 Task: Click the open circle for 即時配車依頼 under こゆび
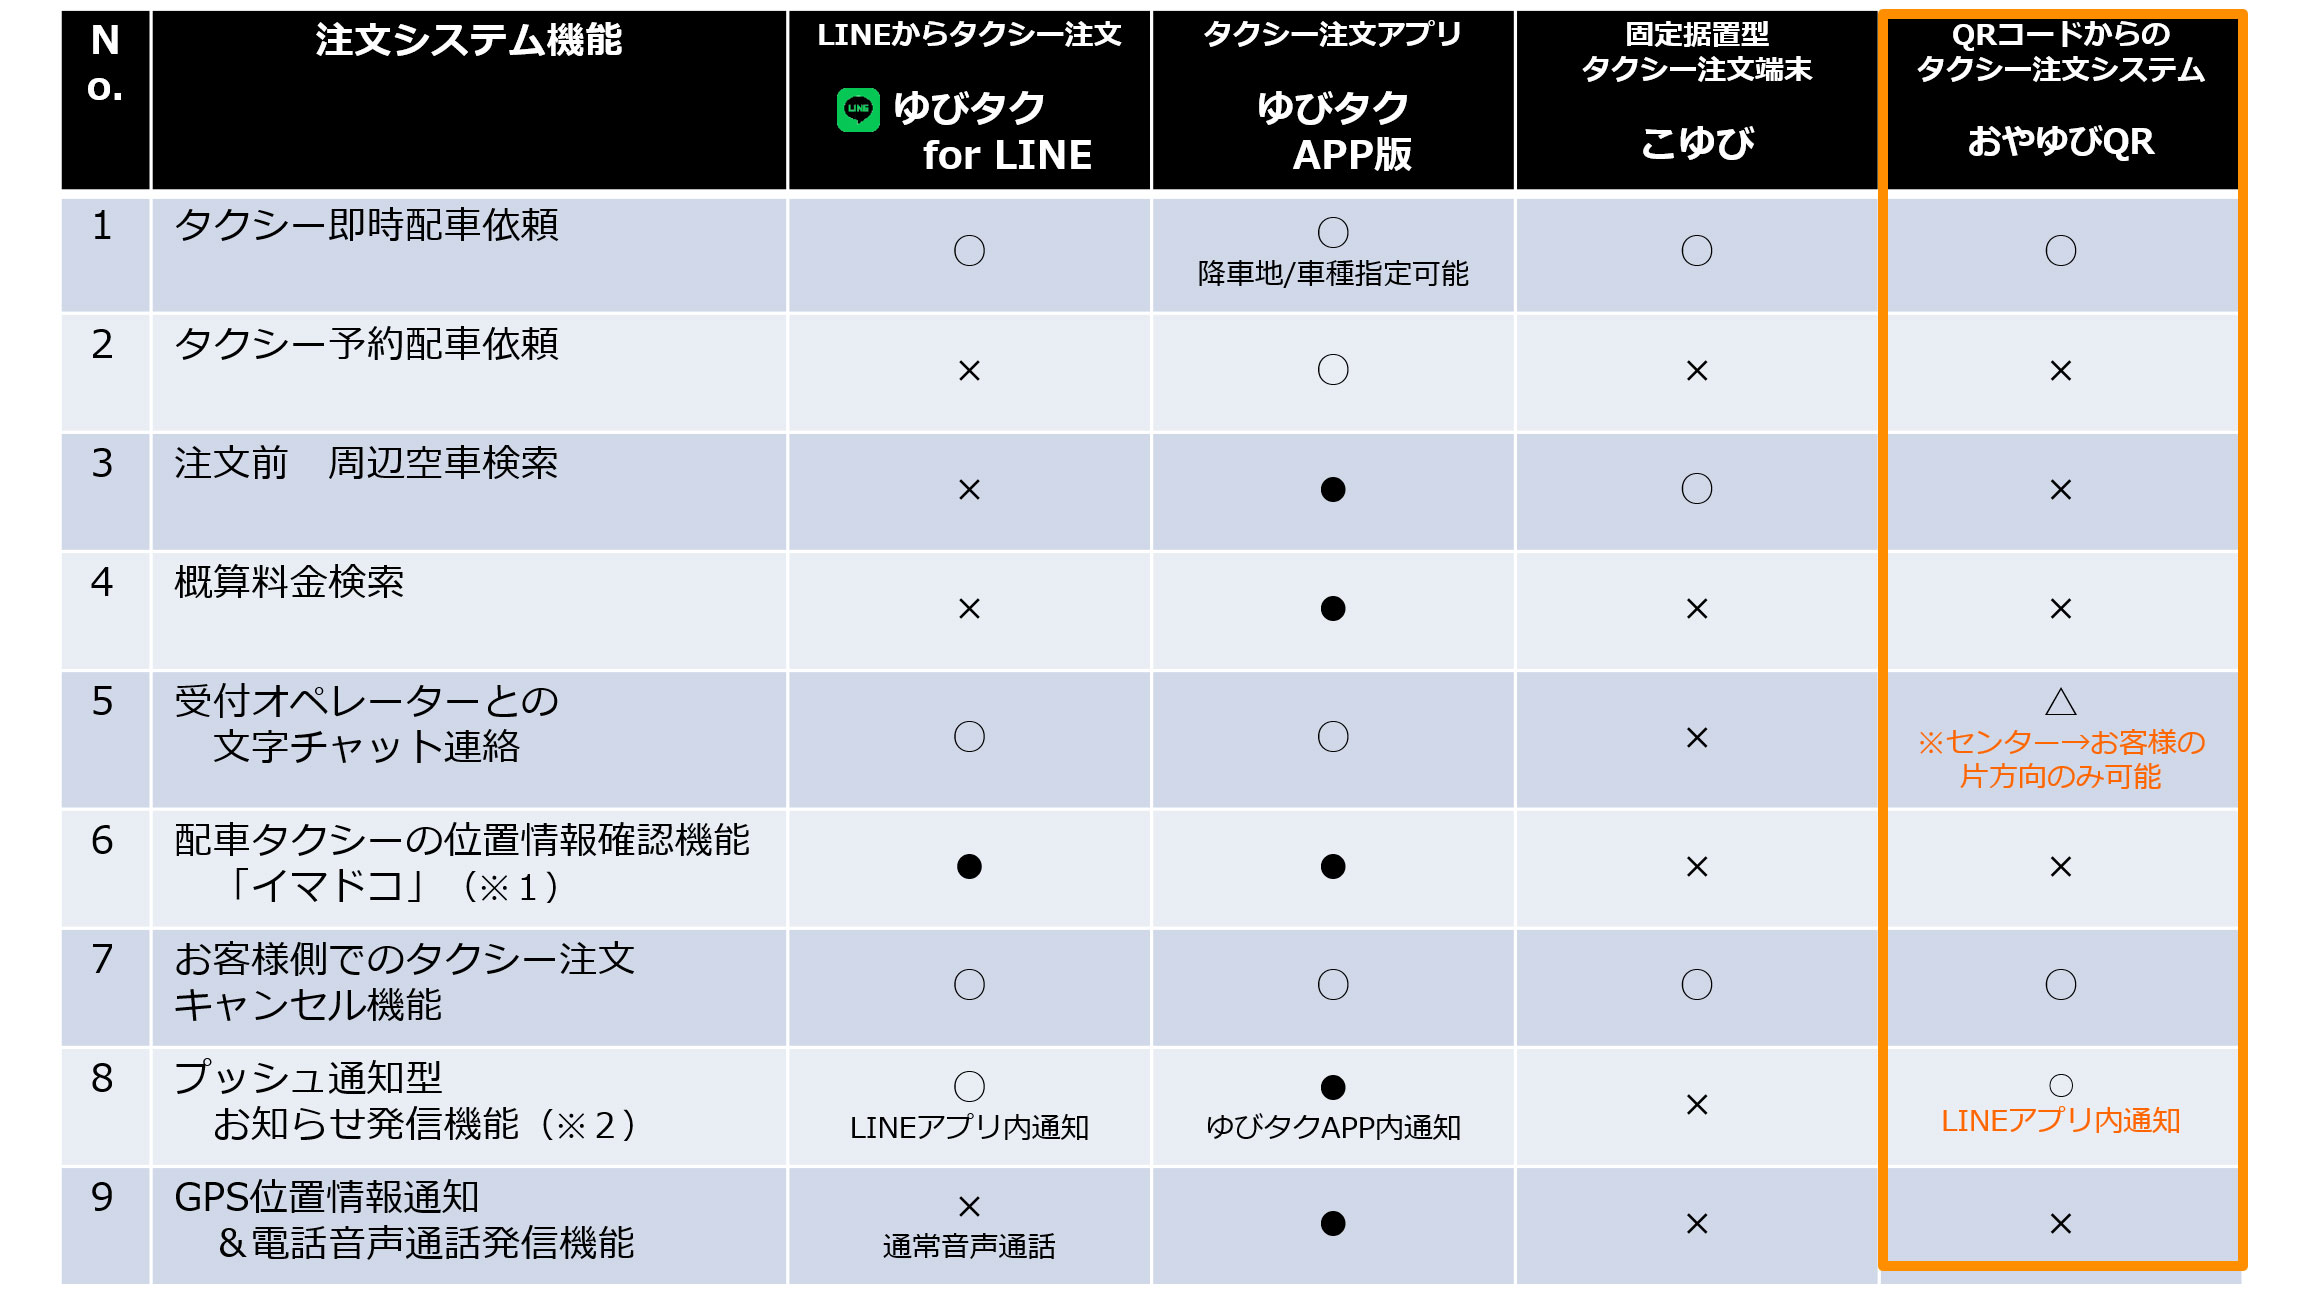1696,250
